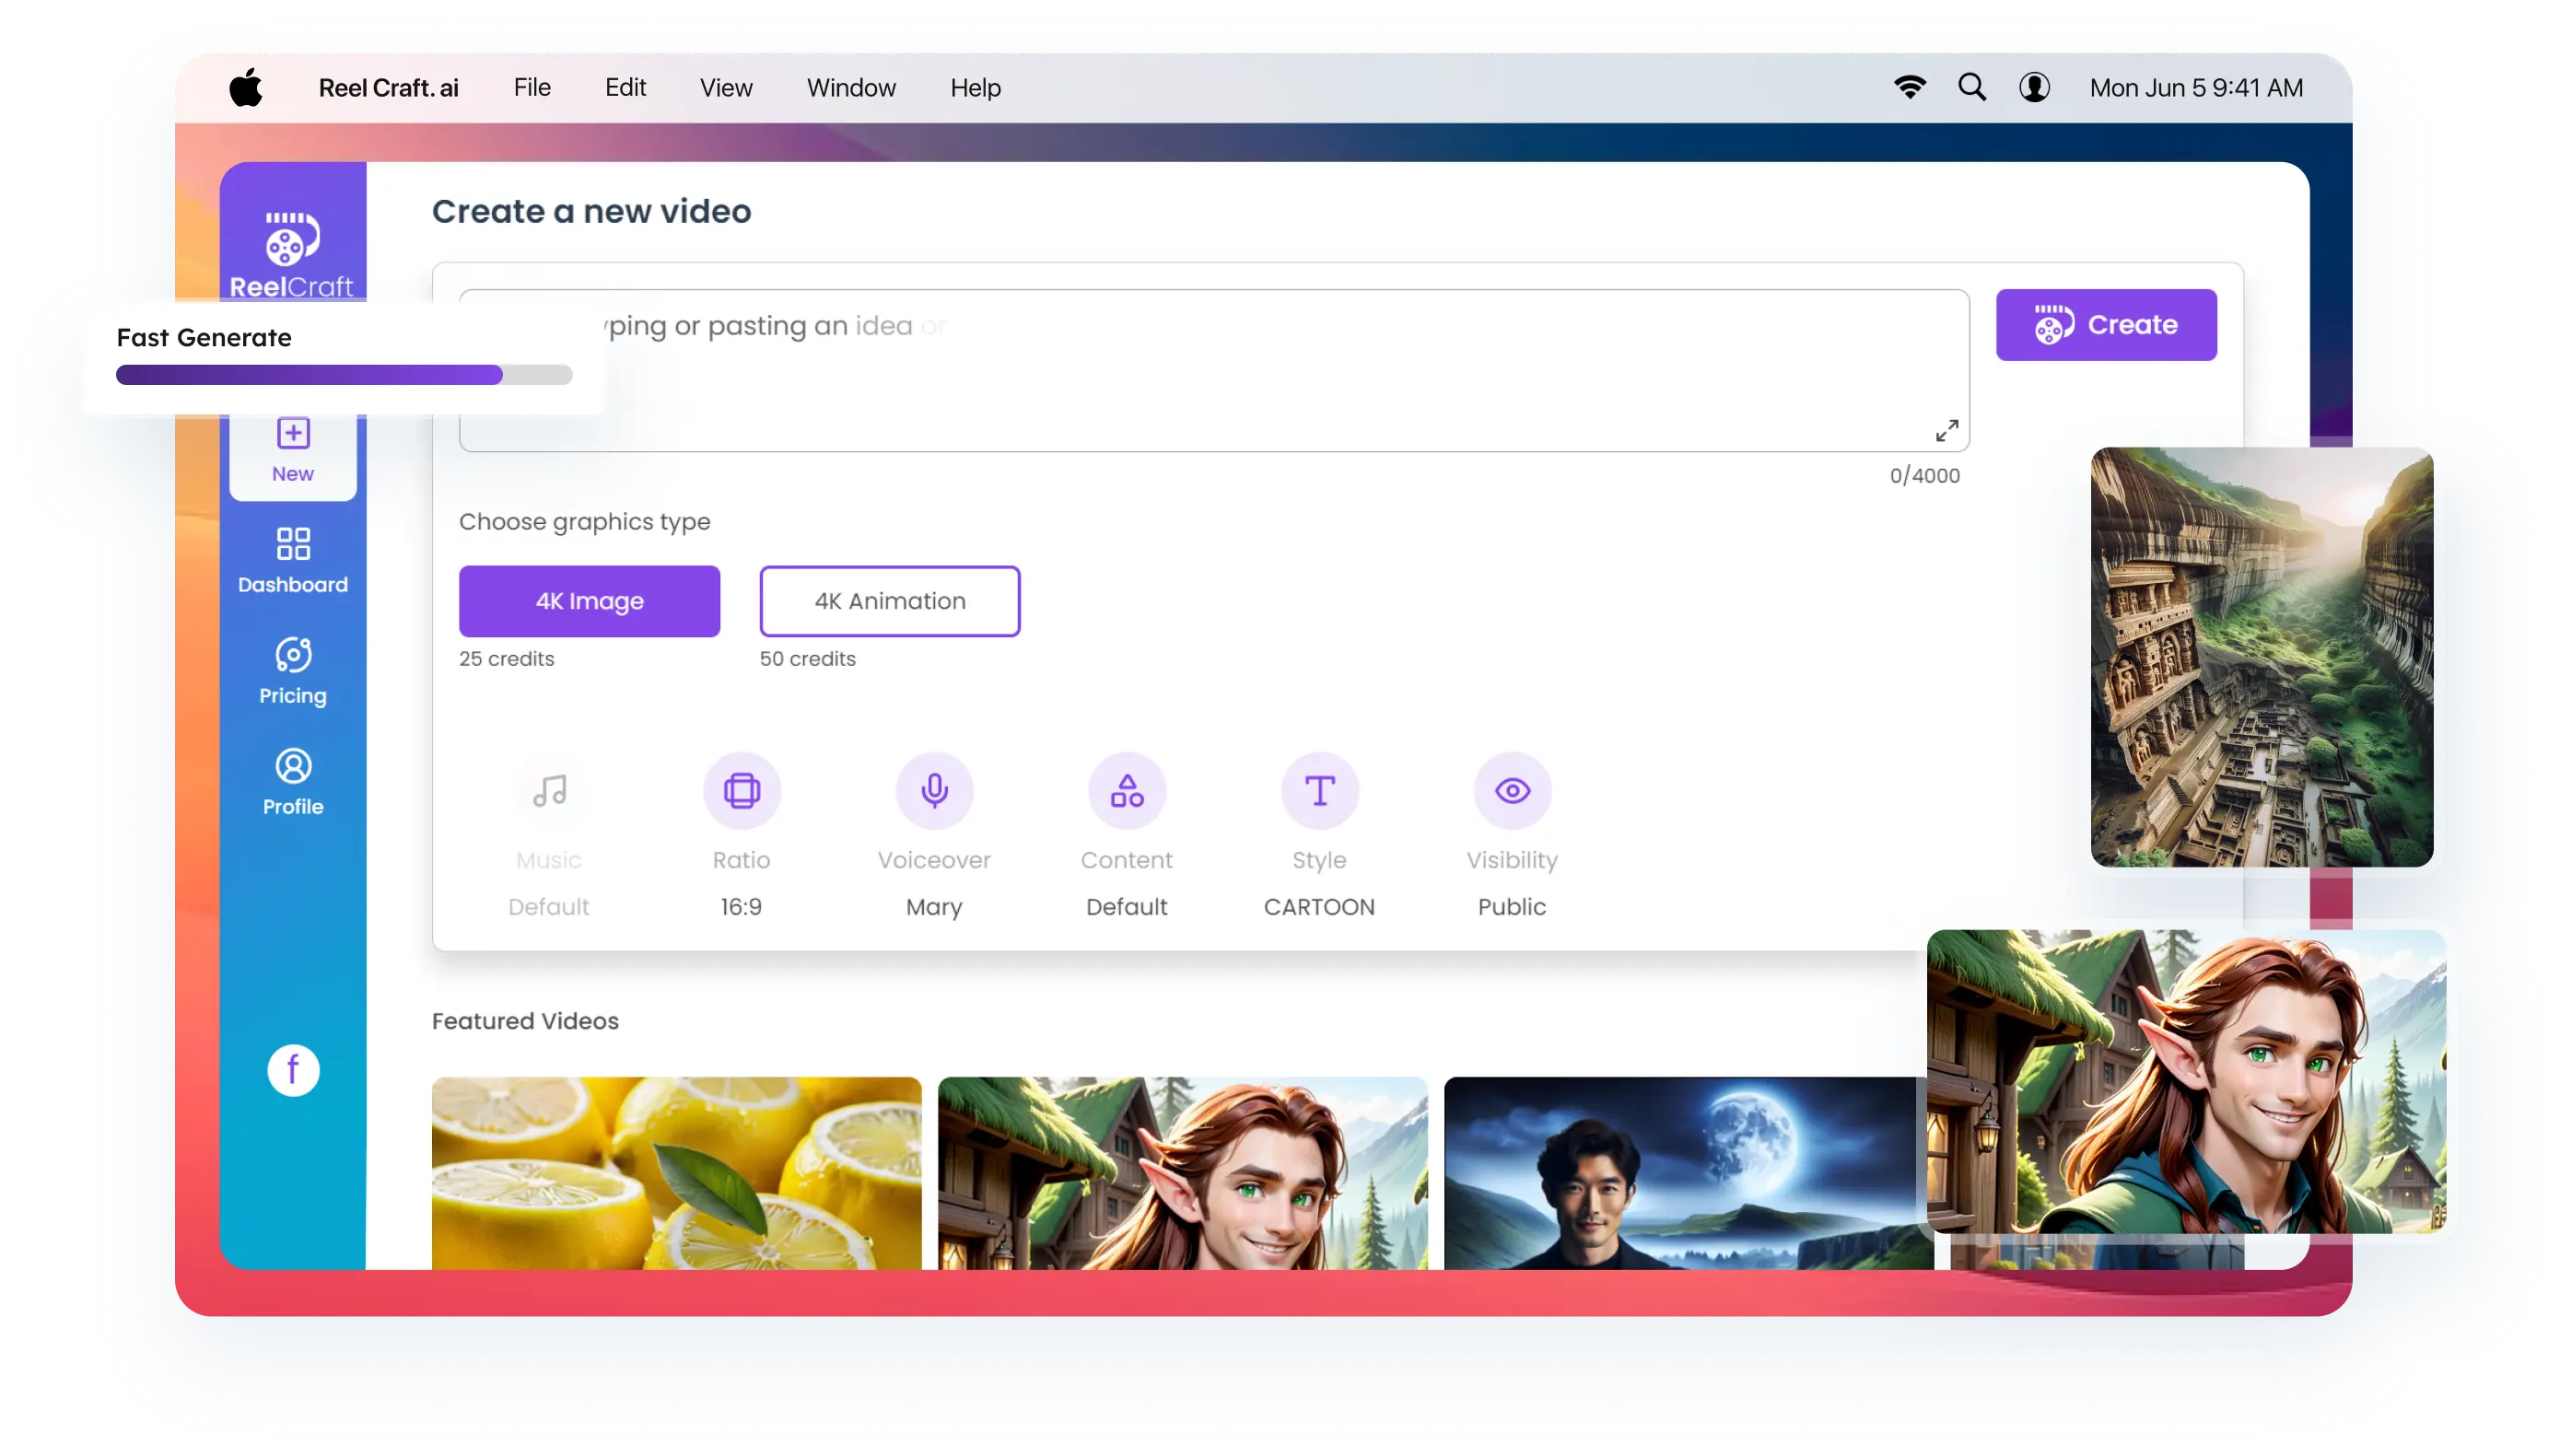Click the Wi-Fi status icon
Image resolution: width=2560 pixels, height=1456 pixels.
click(x=1909, y=88)
